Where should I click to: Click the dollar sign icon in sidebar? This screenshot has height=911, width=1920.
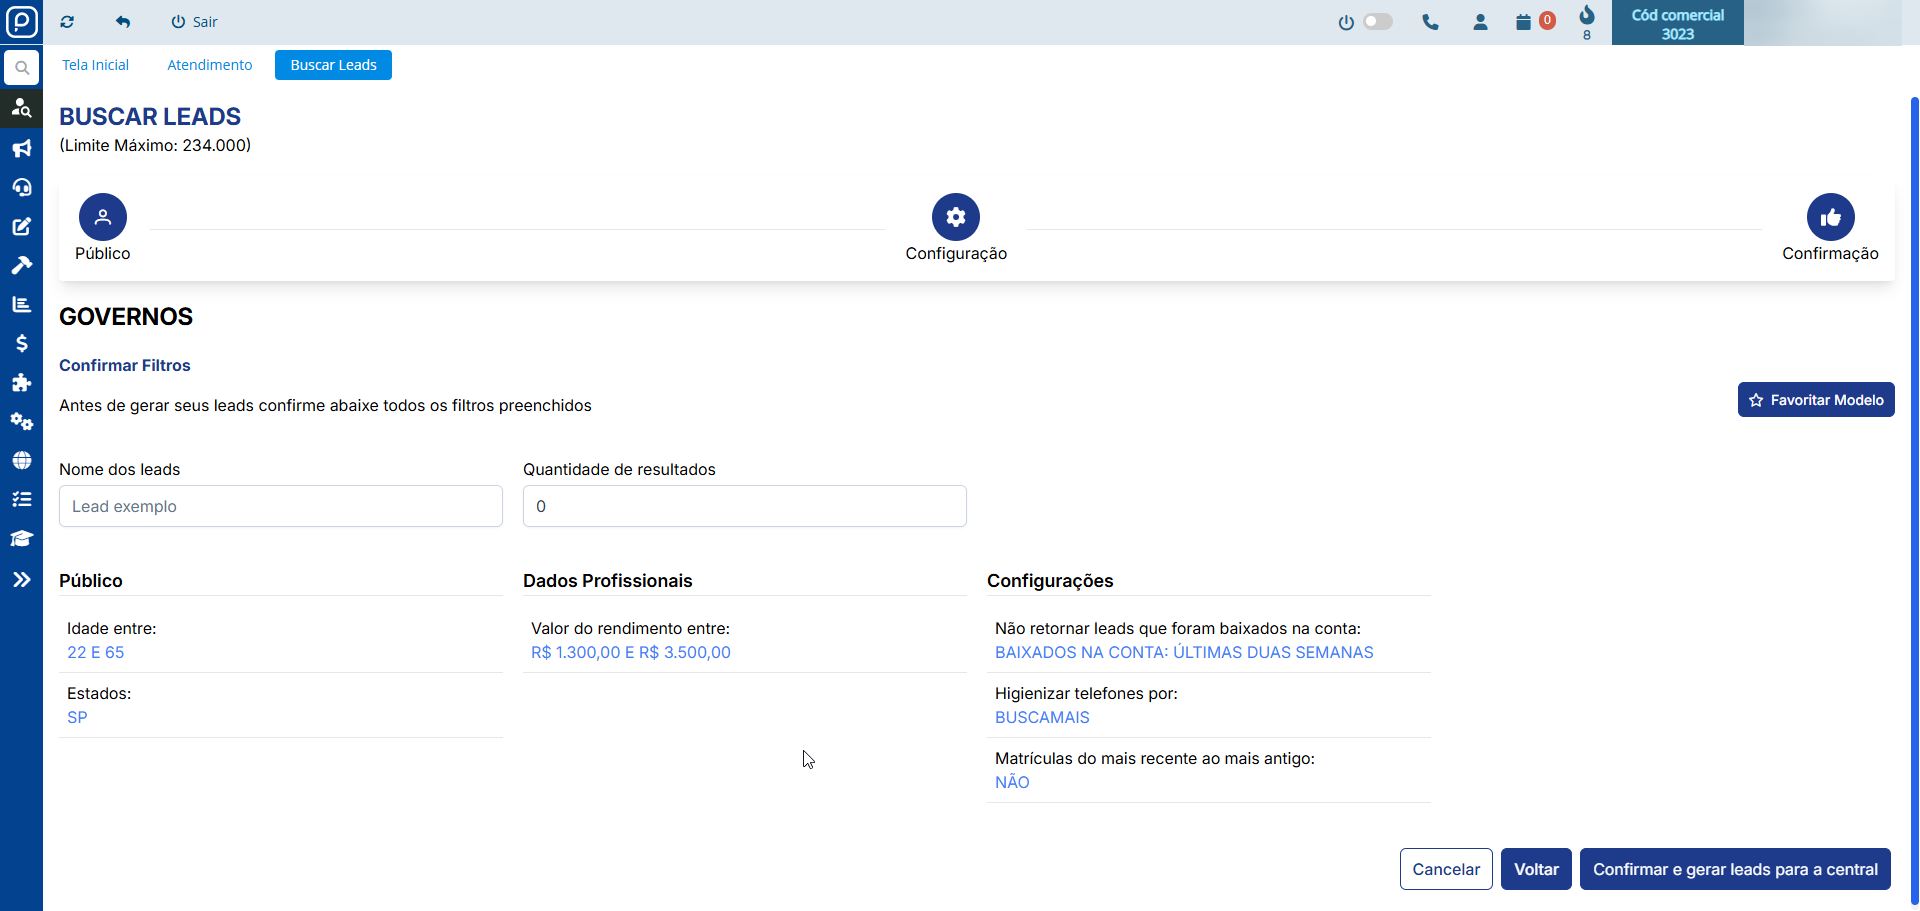pos(21,344)
